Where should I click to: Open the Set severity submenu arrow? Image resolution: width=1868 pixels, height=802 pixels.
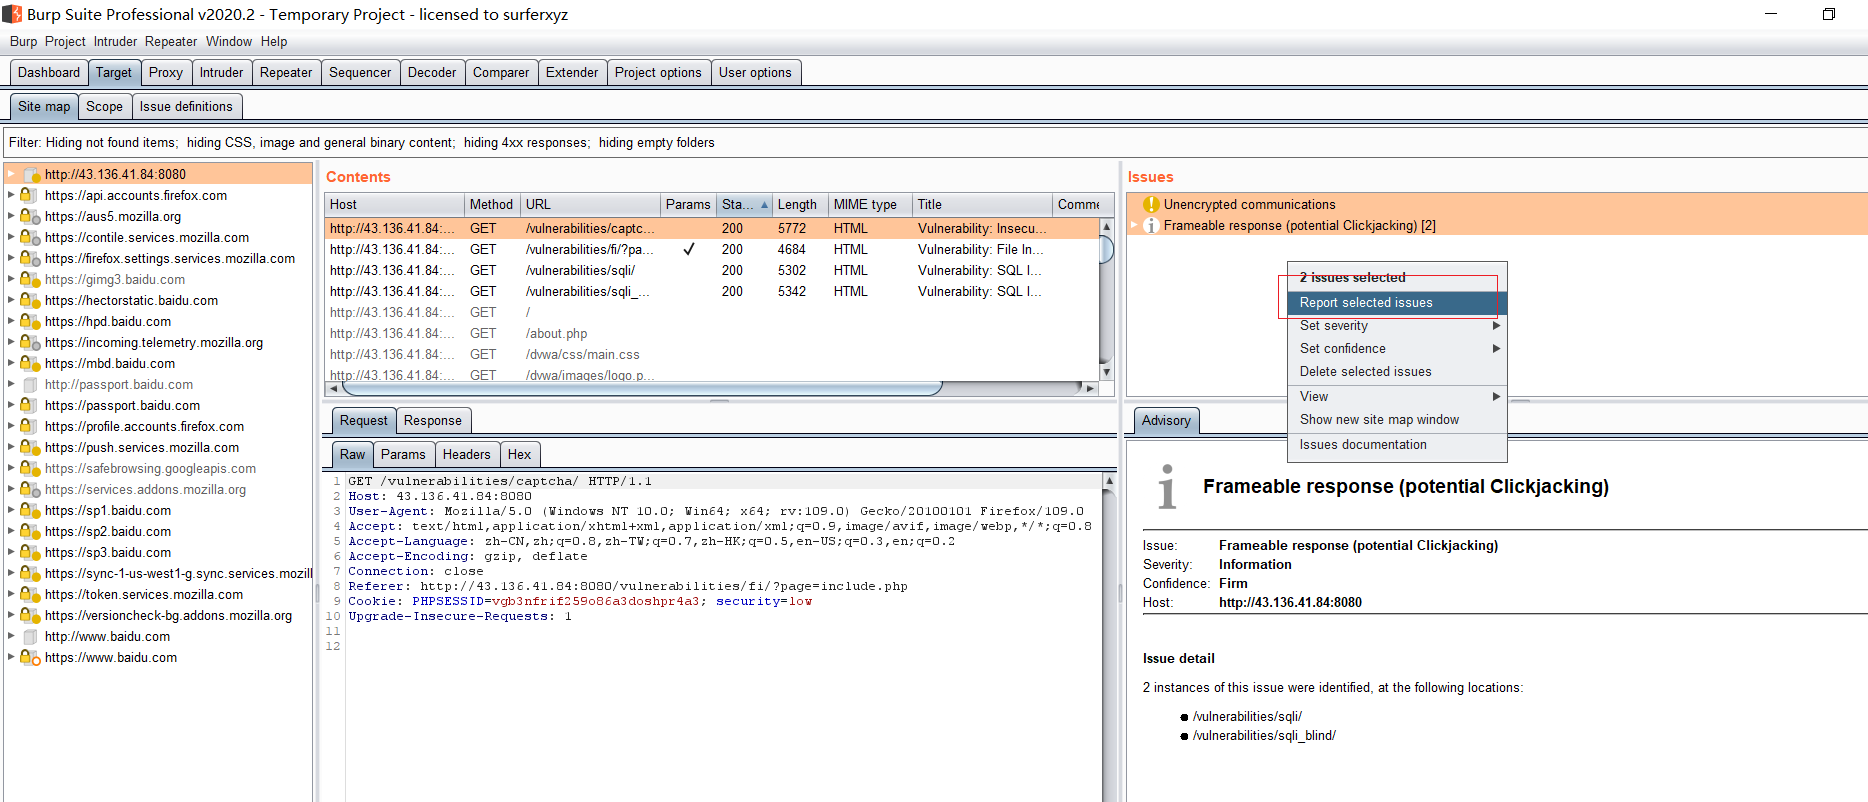click(x=1497, y=326)
